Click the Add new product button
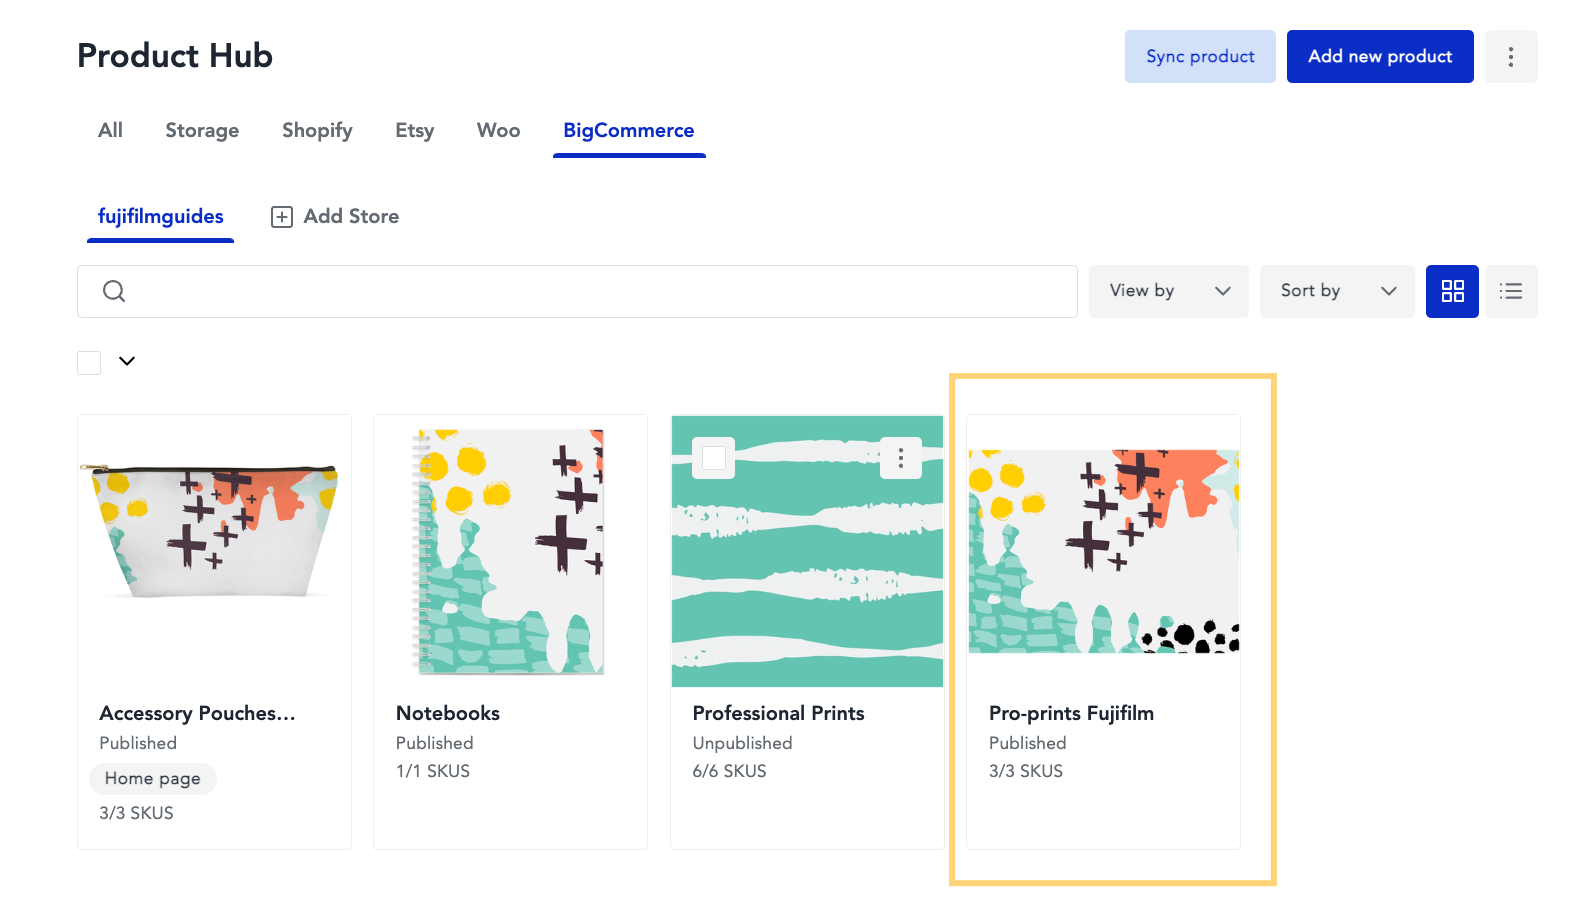This screenshot has height=902, width=1590. tap(1380, 56)
